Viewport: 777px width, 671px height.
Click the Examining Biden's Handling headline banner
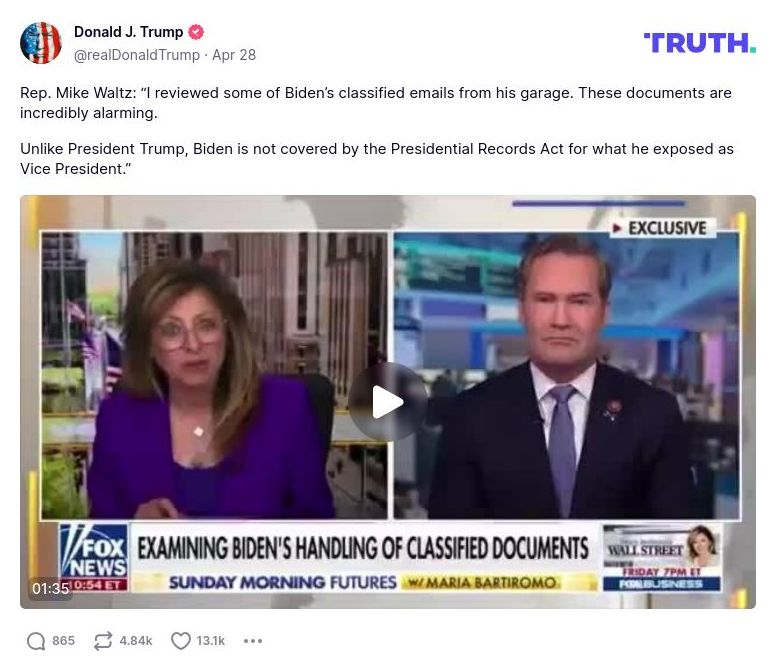364,548
